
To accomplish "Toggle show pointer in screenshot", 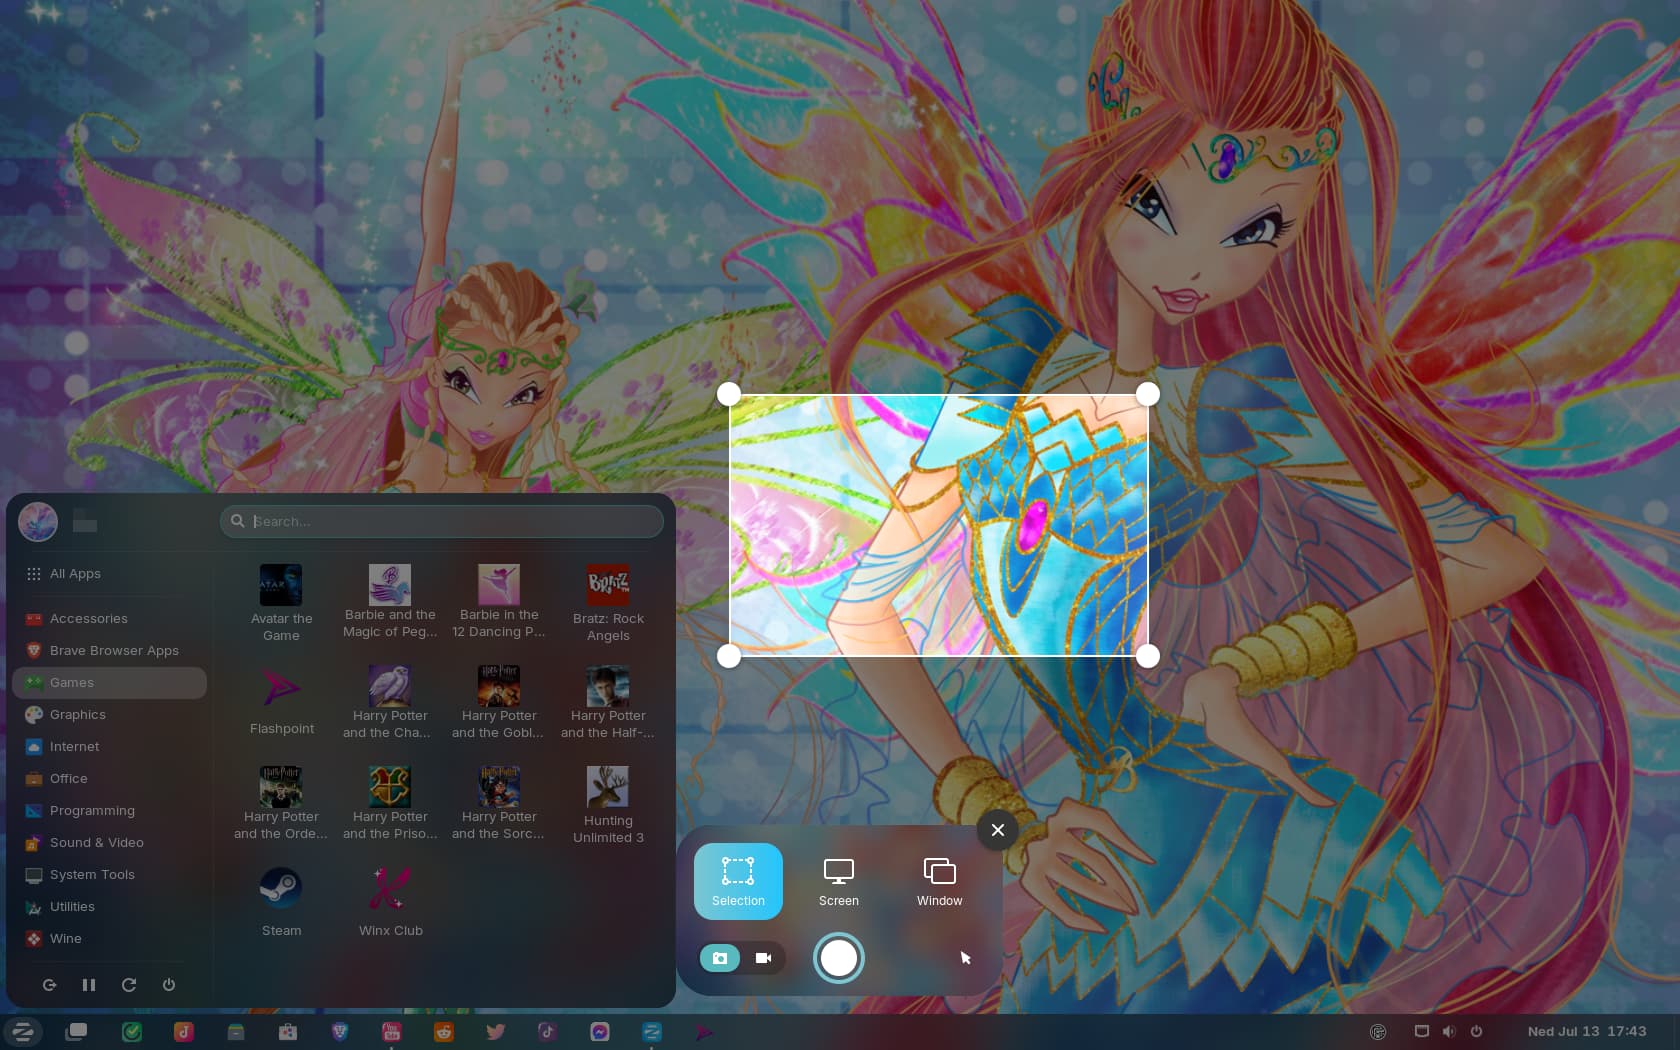I will pyautogui.click(x=965, y=958).
